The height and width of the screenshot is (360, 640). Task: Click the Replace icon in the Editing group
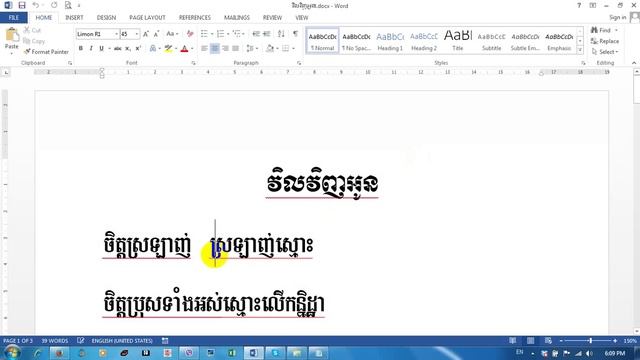[594, 41]
